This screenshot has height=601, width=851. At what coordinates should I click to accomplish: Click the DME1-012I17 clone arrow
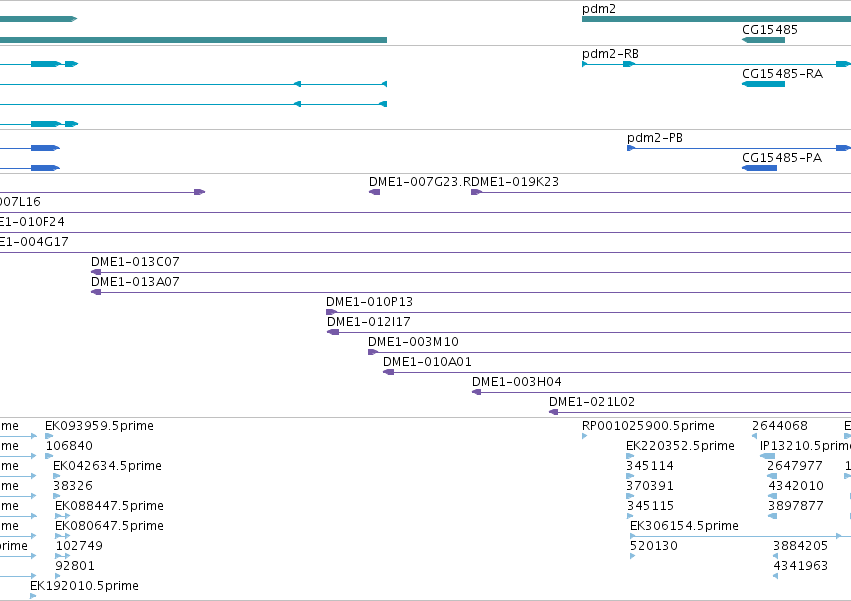tap(333, 332)
